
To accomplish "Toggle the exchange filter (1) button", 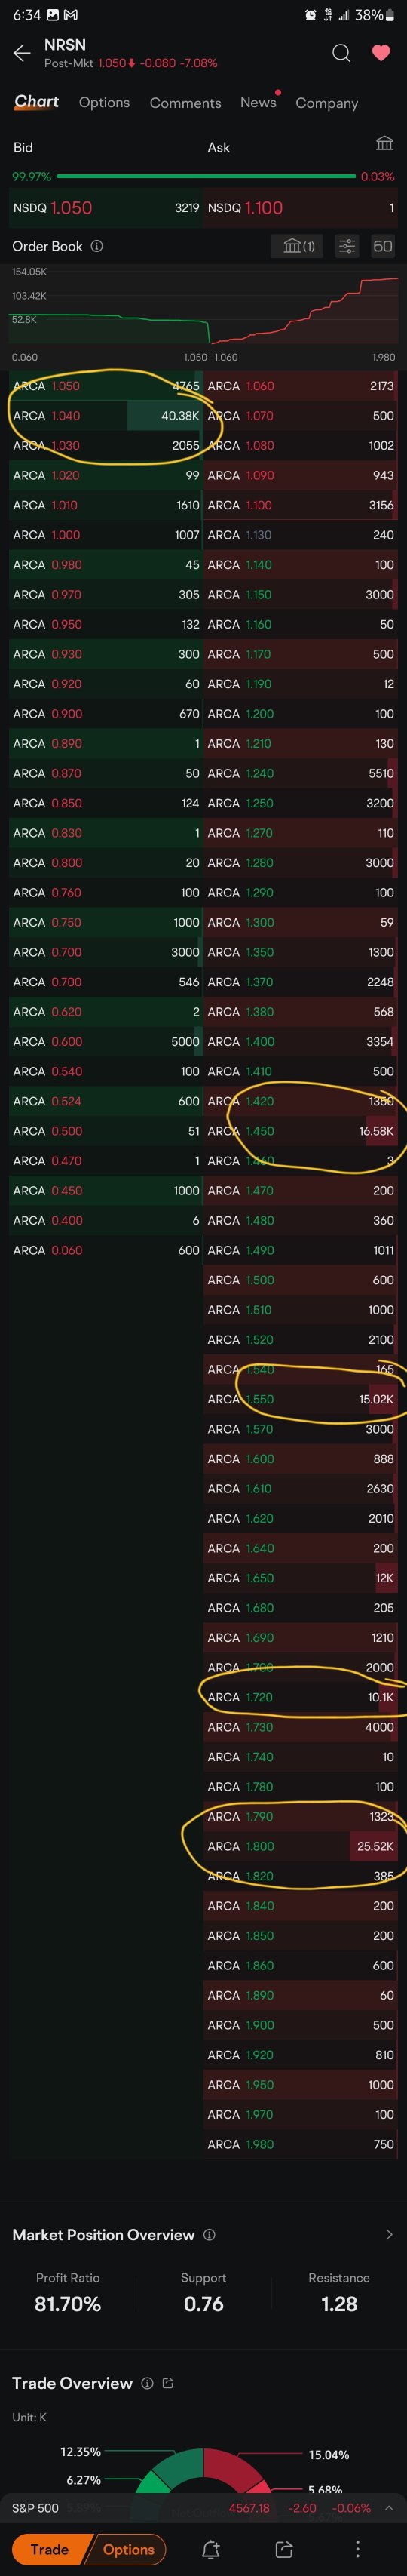I will coord(298,246).
